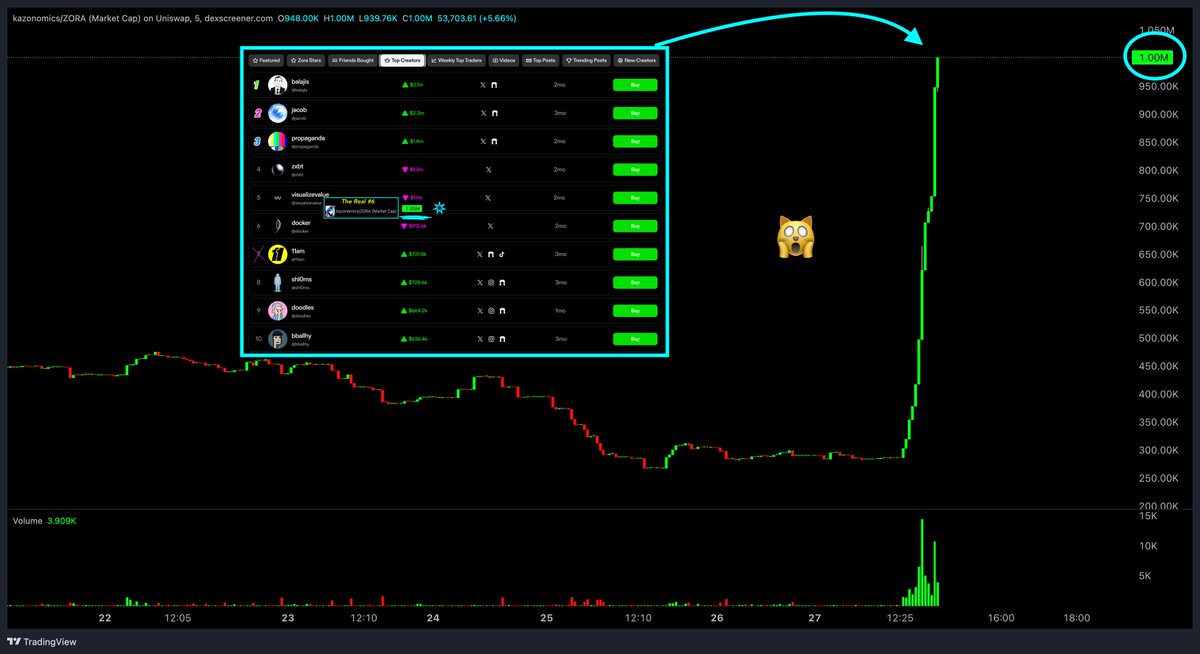Open doodles's X profile icon

(480, 311)
